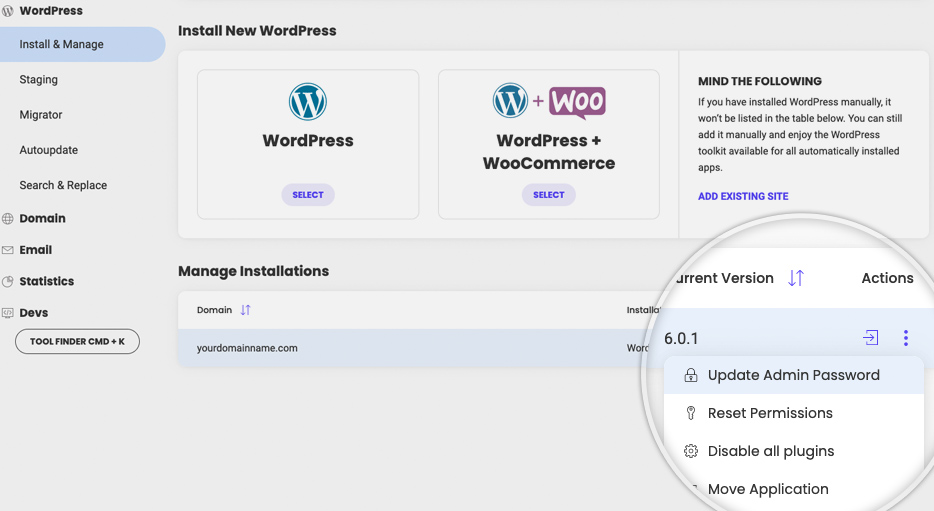Viewport: 934px width, 511px height.
Task: Click the Manage Installations heading
Action: (253, 271)
